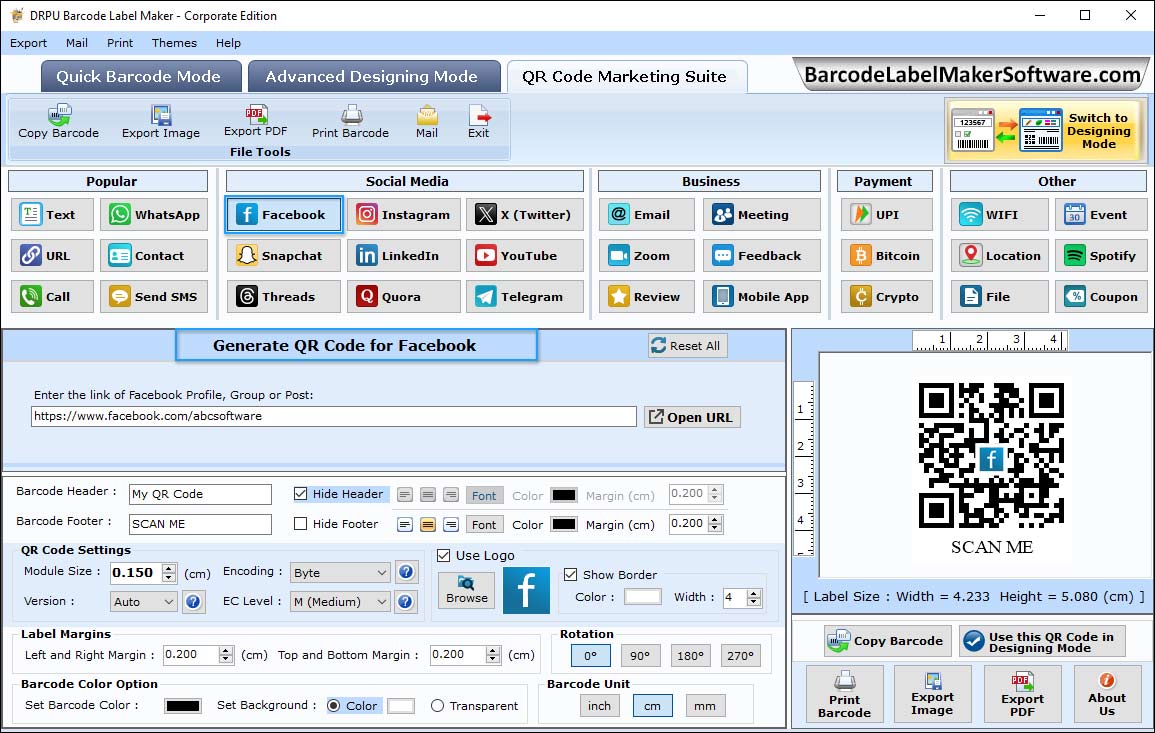Select the YouTube QR code type
The image size is (1155, 733).
[x=524, y=256]
